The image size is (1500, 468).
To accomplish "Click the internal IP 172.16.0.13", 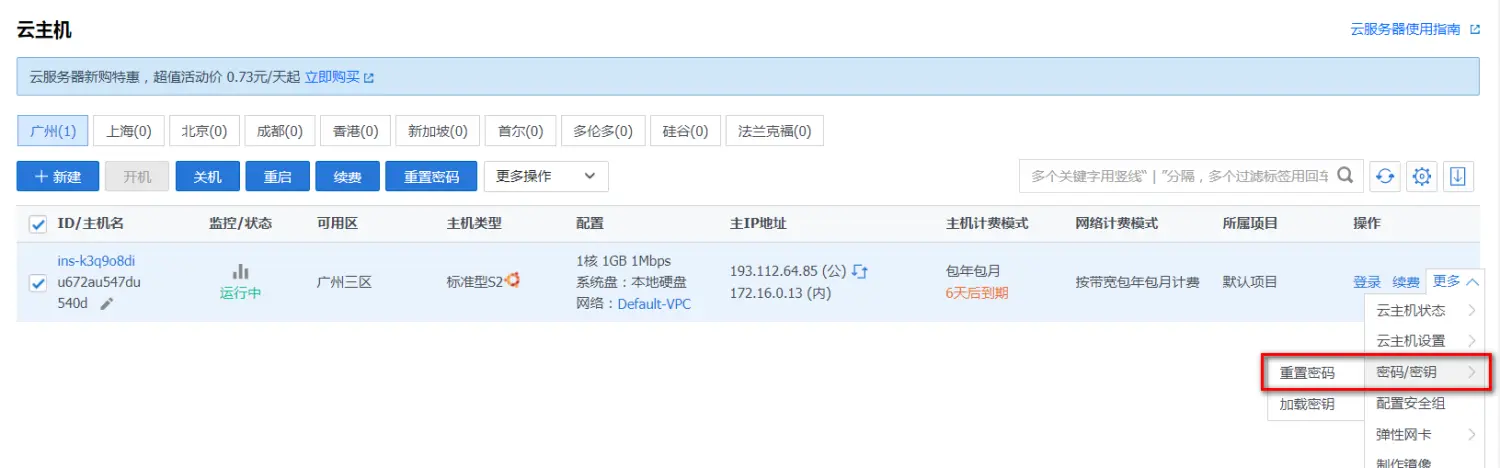I will (768, 293).
